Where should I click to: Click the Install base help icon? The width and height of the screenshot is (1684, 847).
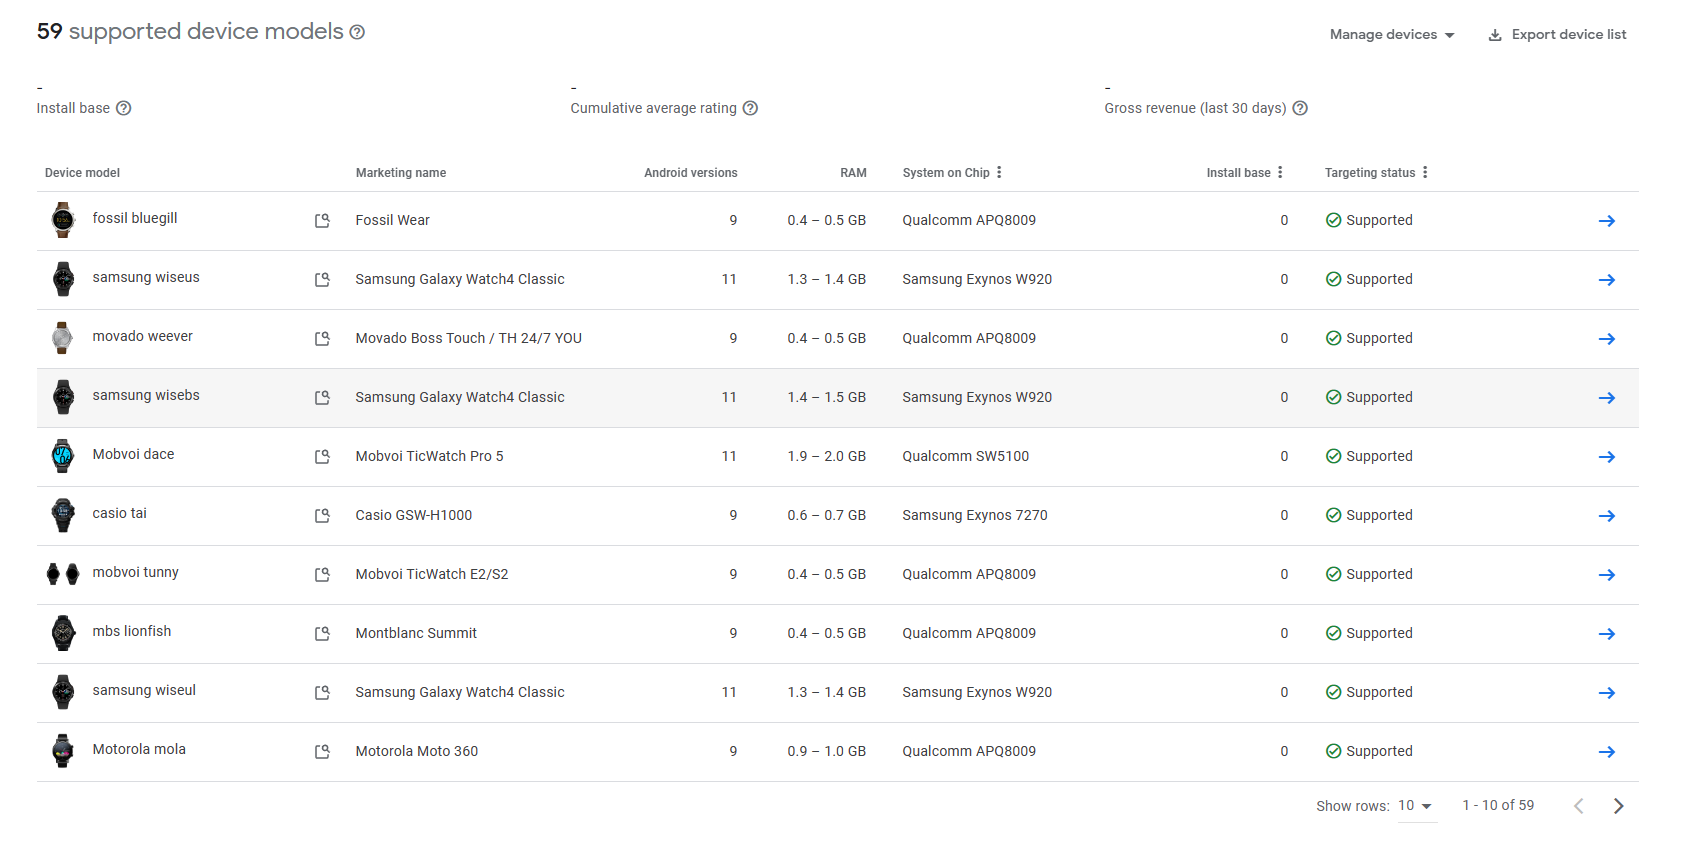click(x=124, y=108)
